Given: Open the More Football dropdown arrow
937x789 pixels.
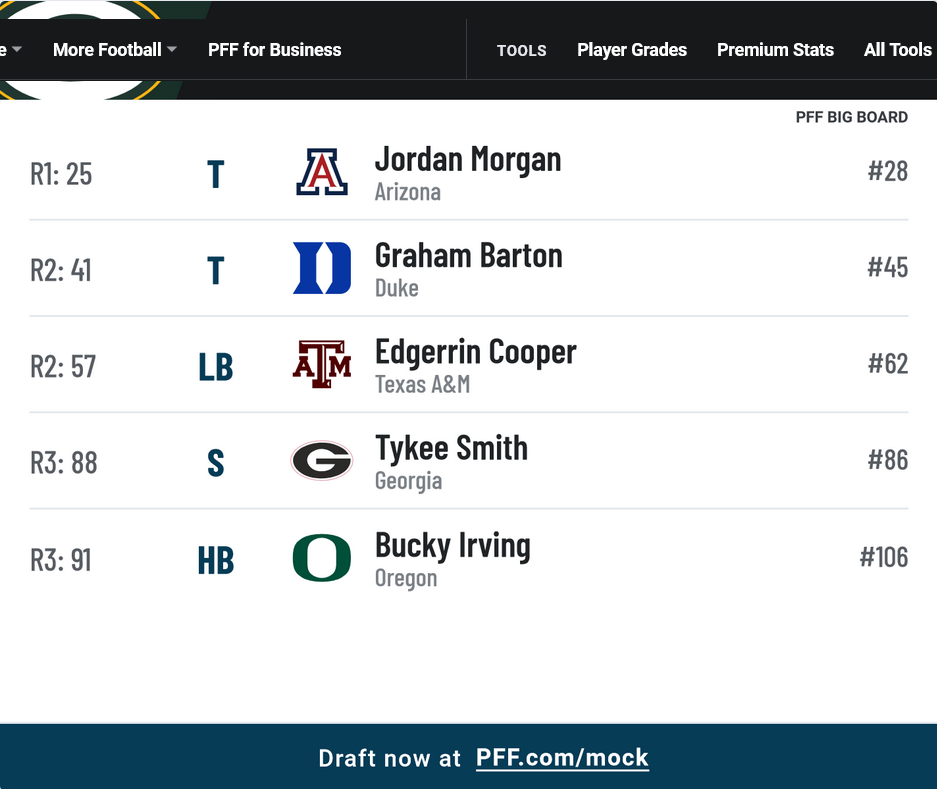Looking at the screenshot, I should pos(172,50).
